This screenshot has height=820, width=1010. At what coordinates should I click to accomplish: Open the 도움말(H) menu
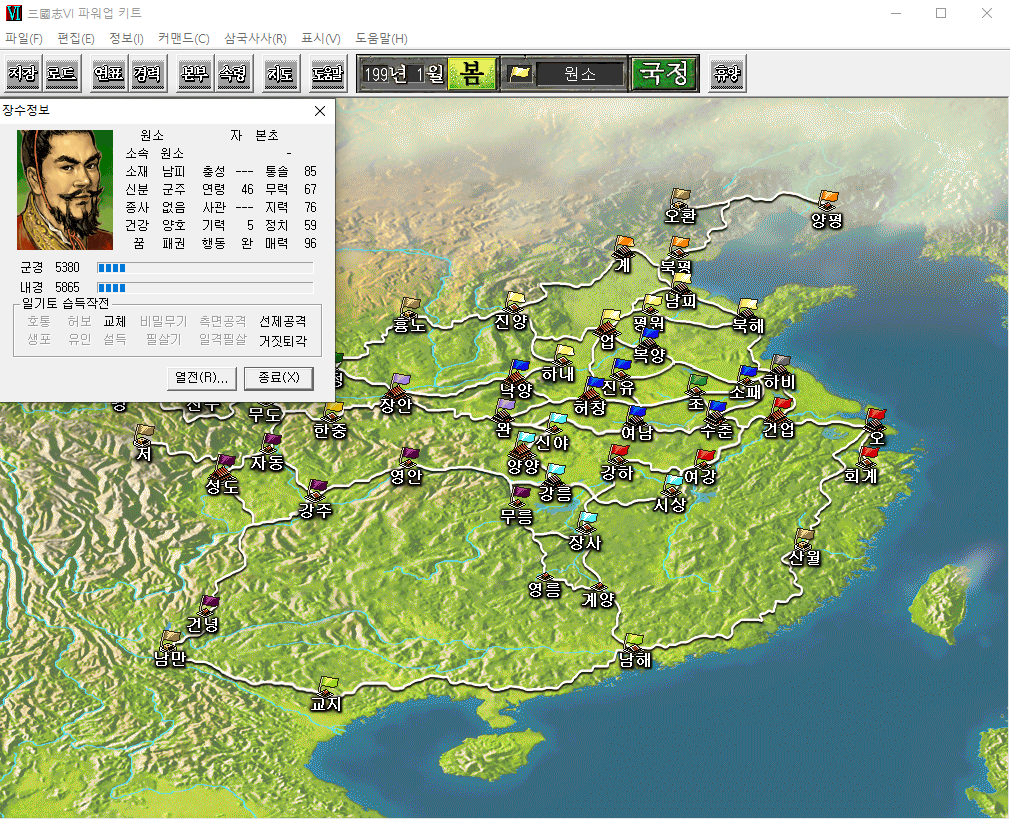click(x=381, y=39)
